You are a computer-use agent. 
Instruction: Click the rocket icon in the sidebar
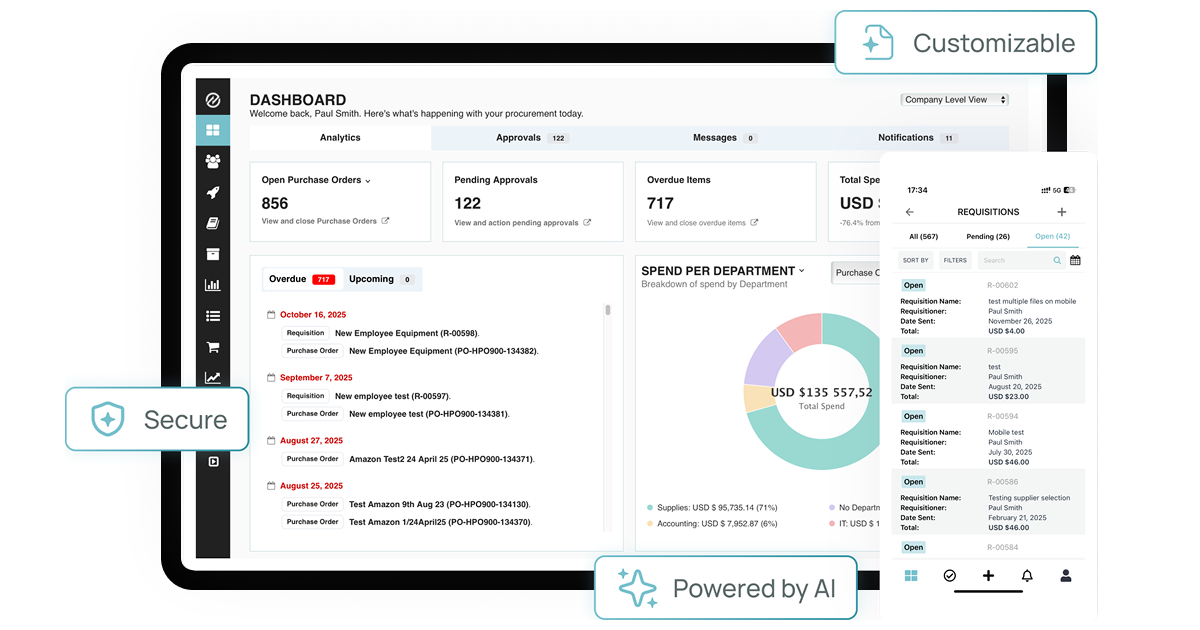click(213, 192)
